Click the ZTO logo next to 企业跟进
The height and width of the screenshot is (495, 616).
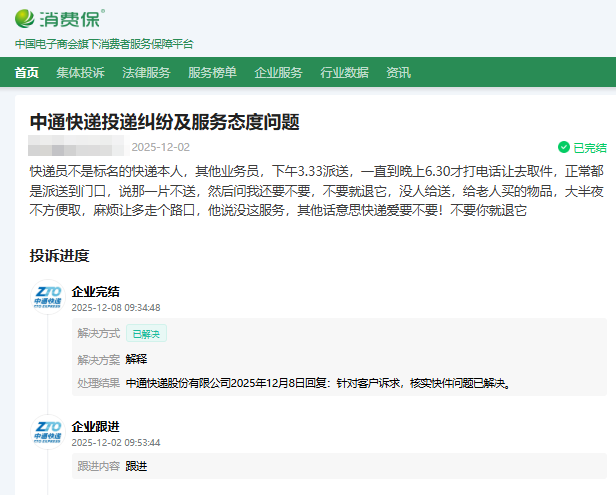click(x=47, y=432)
